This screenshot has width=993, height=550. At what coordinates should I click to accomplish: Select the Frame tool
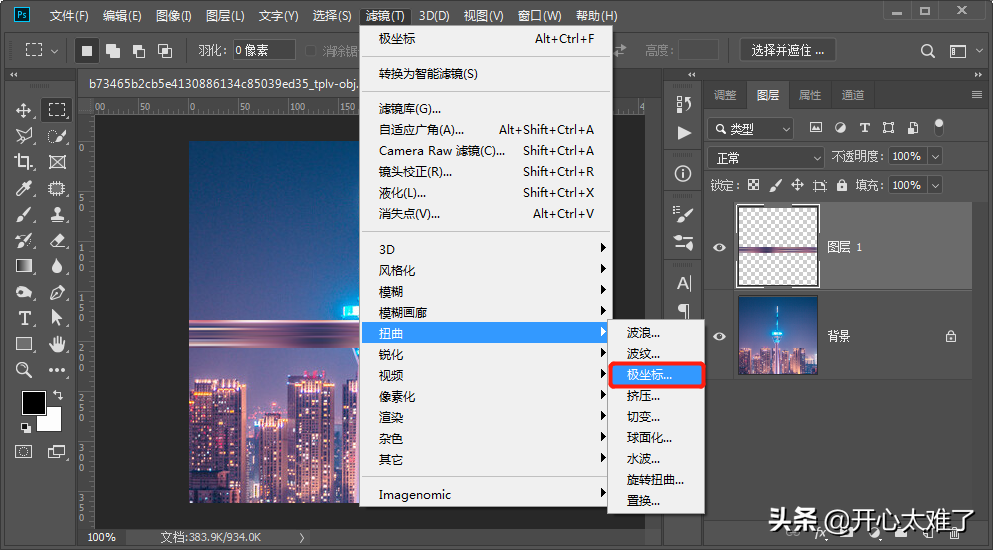pyautogui.click(x=57, y=162)
